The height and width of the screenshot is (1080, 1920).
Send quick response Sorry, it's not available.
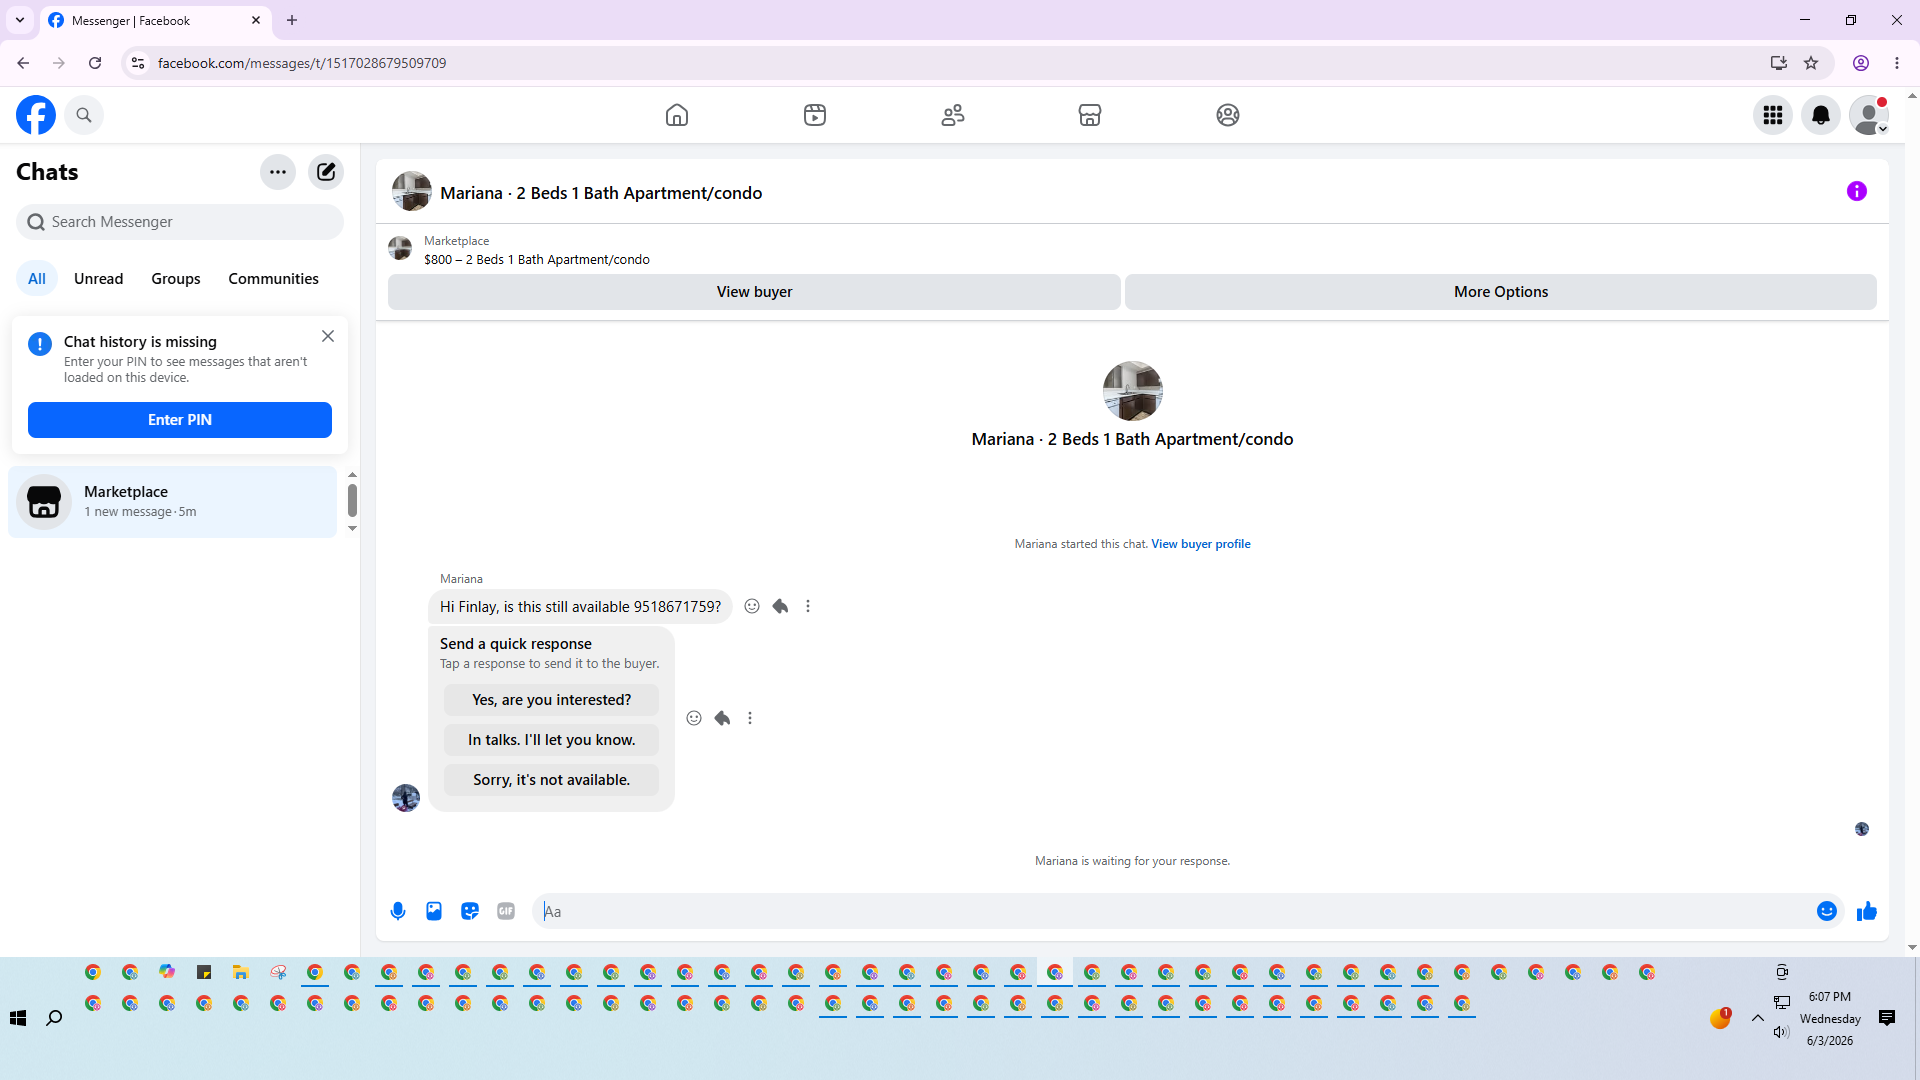552,780
